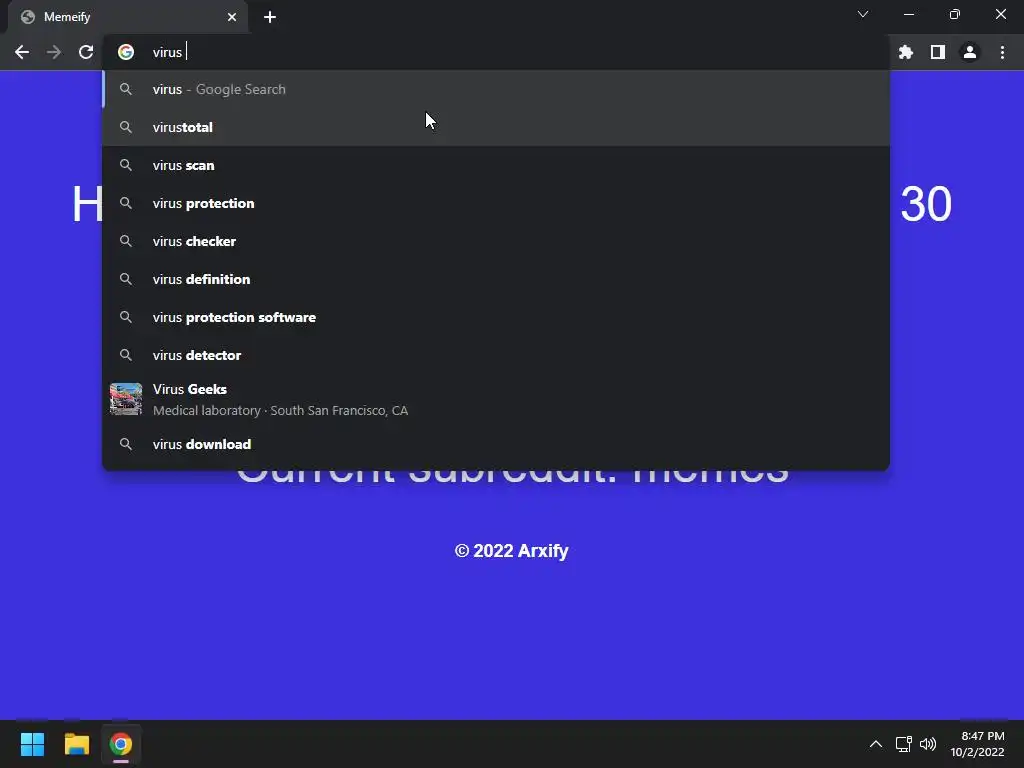
Task: Open File Explorer from the taskbar
Action: click(76, 744)
